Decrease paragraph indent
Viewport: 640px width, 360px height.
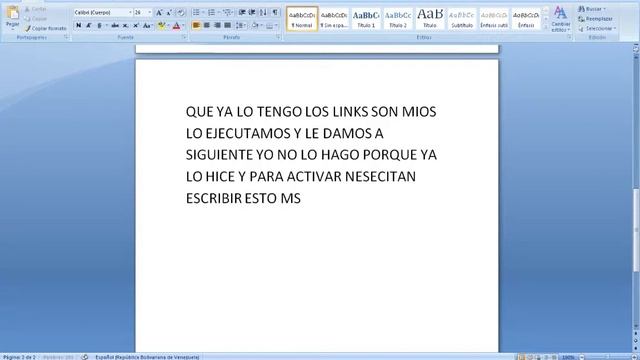click(x=242, y=13)
